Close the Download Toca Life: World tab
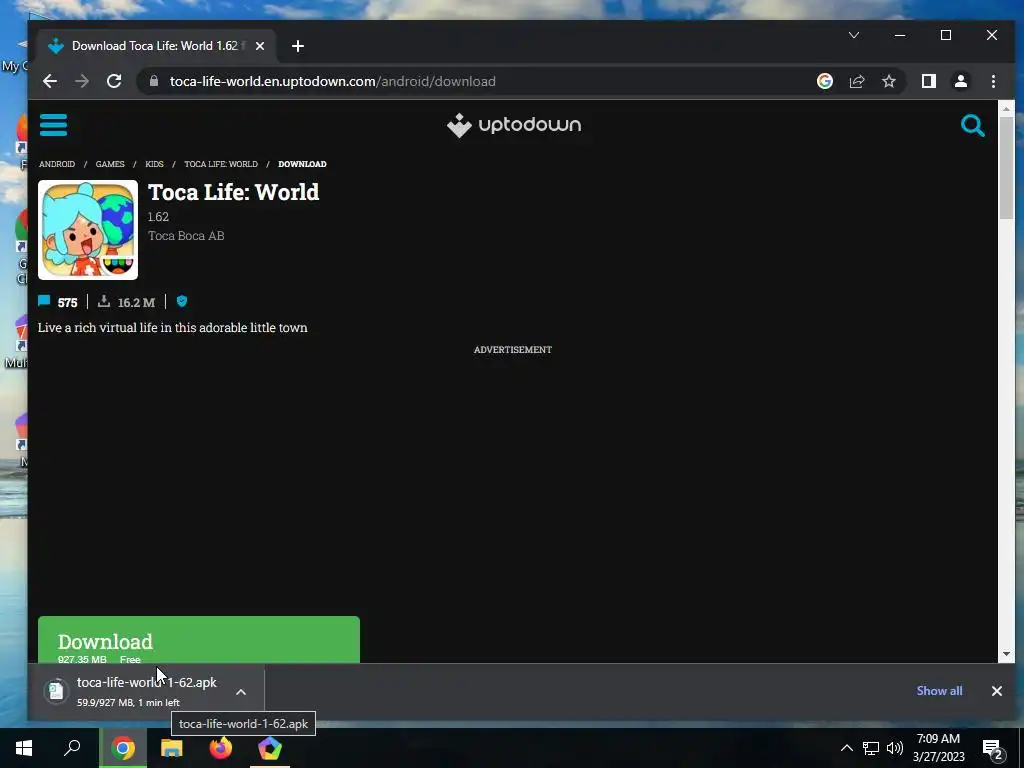 (260, 46)
